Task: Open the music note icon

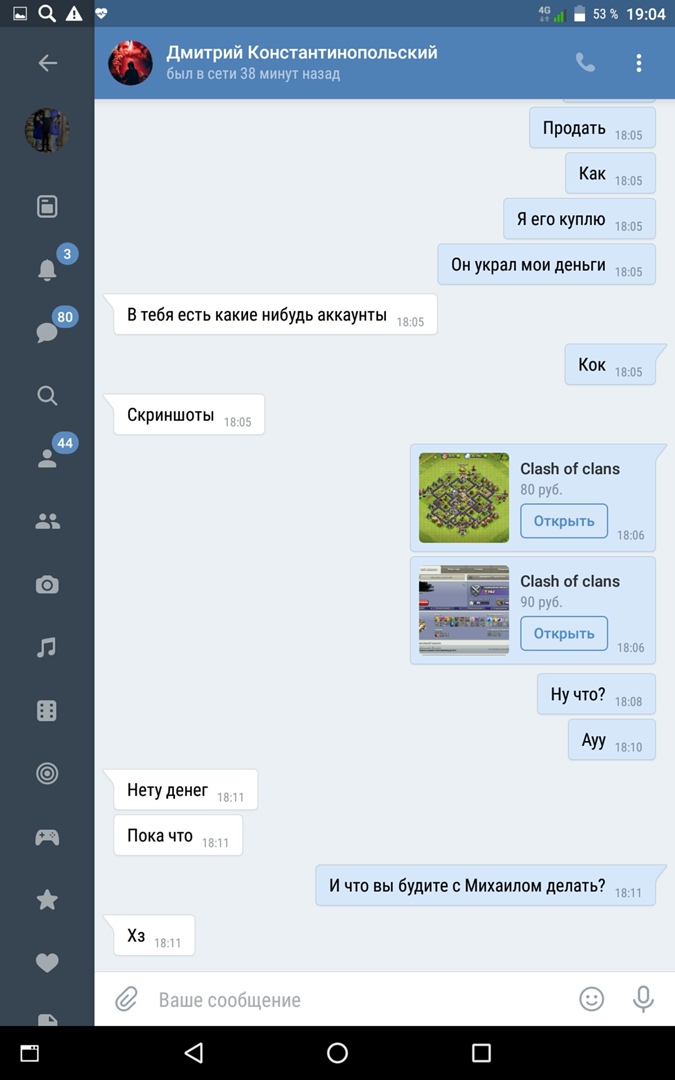Action: 47,647
